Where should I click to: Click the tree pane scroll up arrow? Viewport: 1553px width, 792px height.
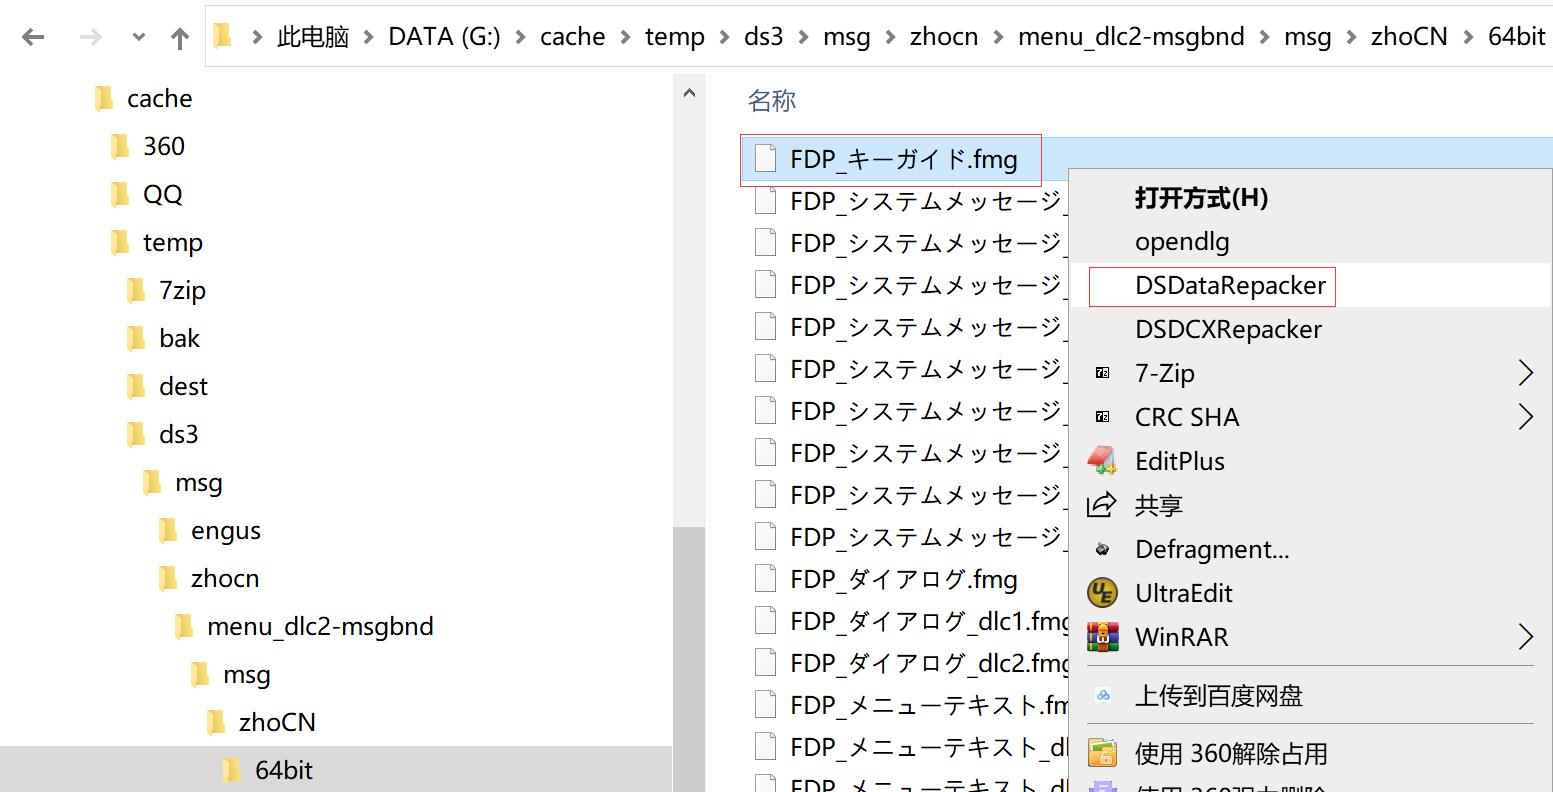pyautogui.click(x=688, y=93)
